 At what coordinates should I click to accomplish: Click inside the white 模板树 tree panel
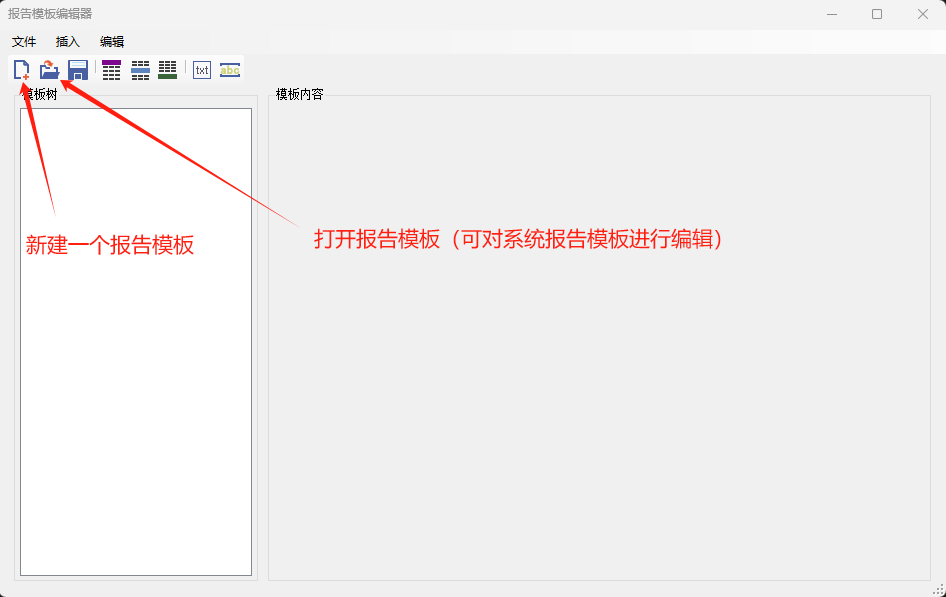136,342
